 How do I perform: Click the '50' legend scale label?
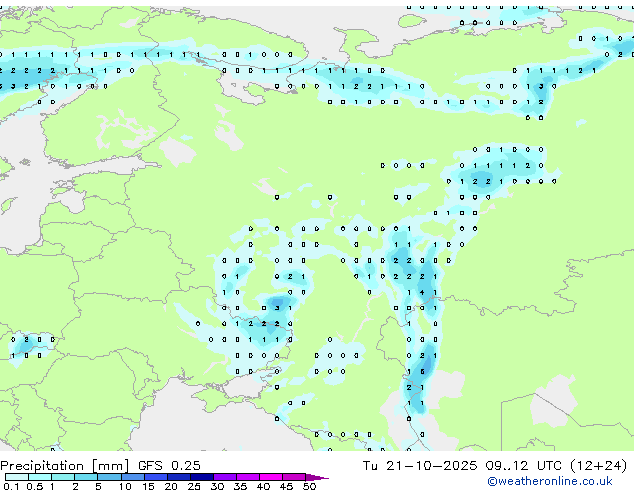coord(310,486)
